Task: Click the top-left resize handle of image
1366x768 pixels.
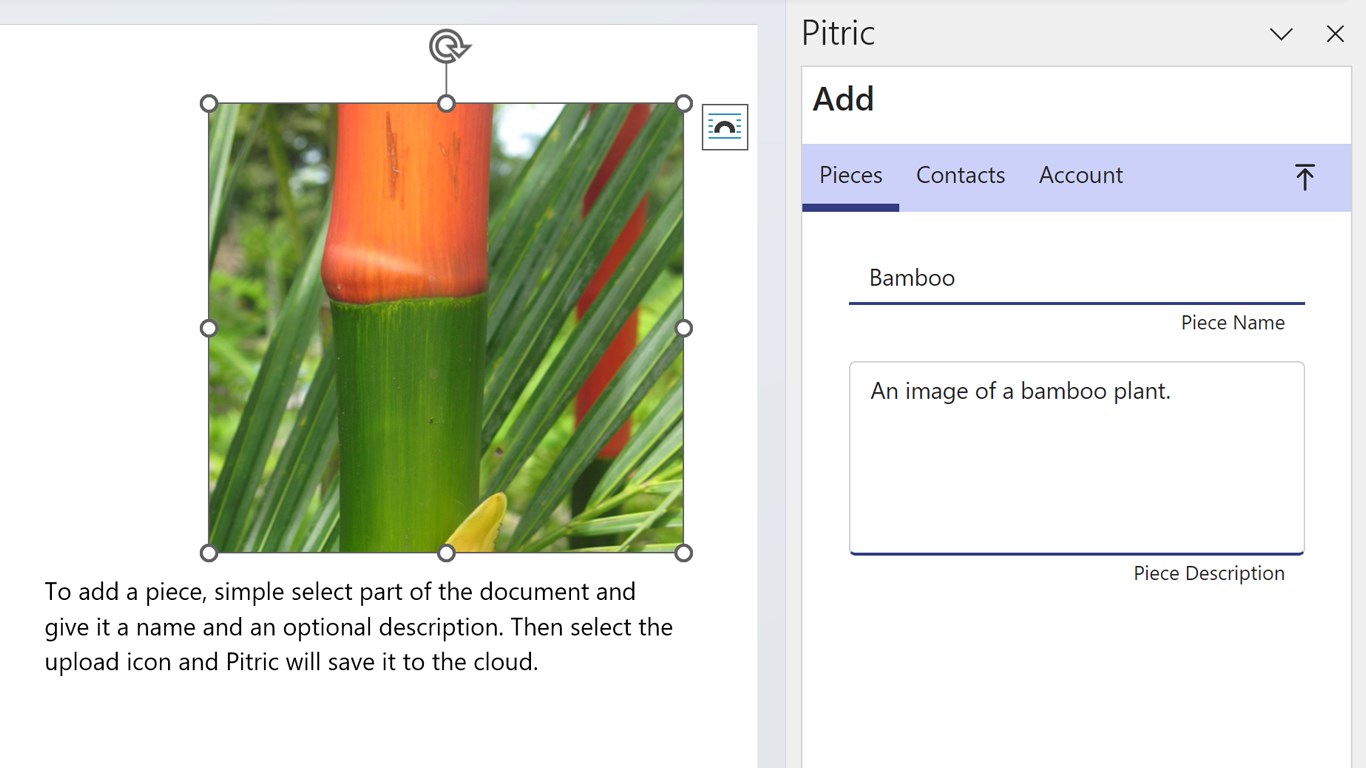Action: click(x=209, y=103)
